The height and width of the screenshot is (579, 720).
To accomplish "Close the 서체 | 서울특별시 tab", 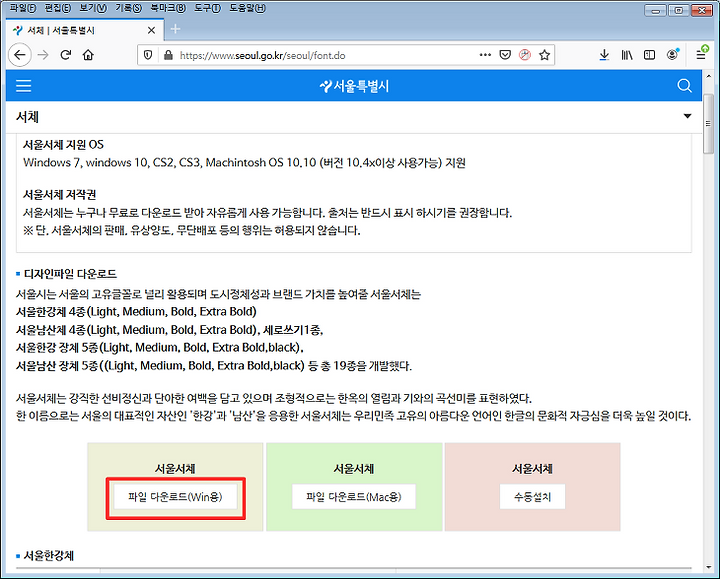I will point(151,30).
